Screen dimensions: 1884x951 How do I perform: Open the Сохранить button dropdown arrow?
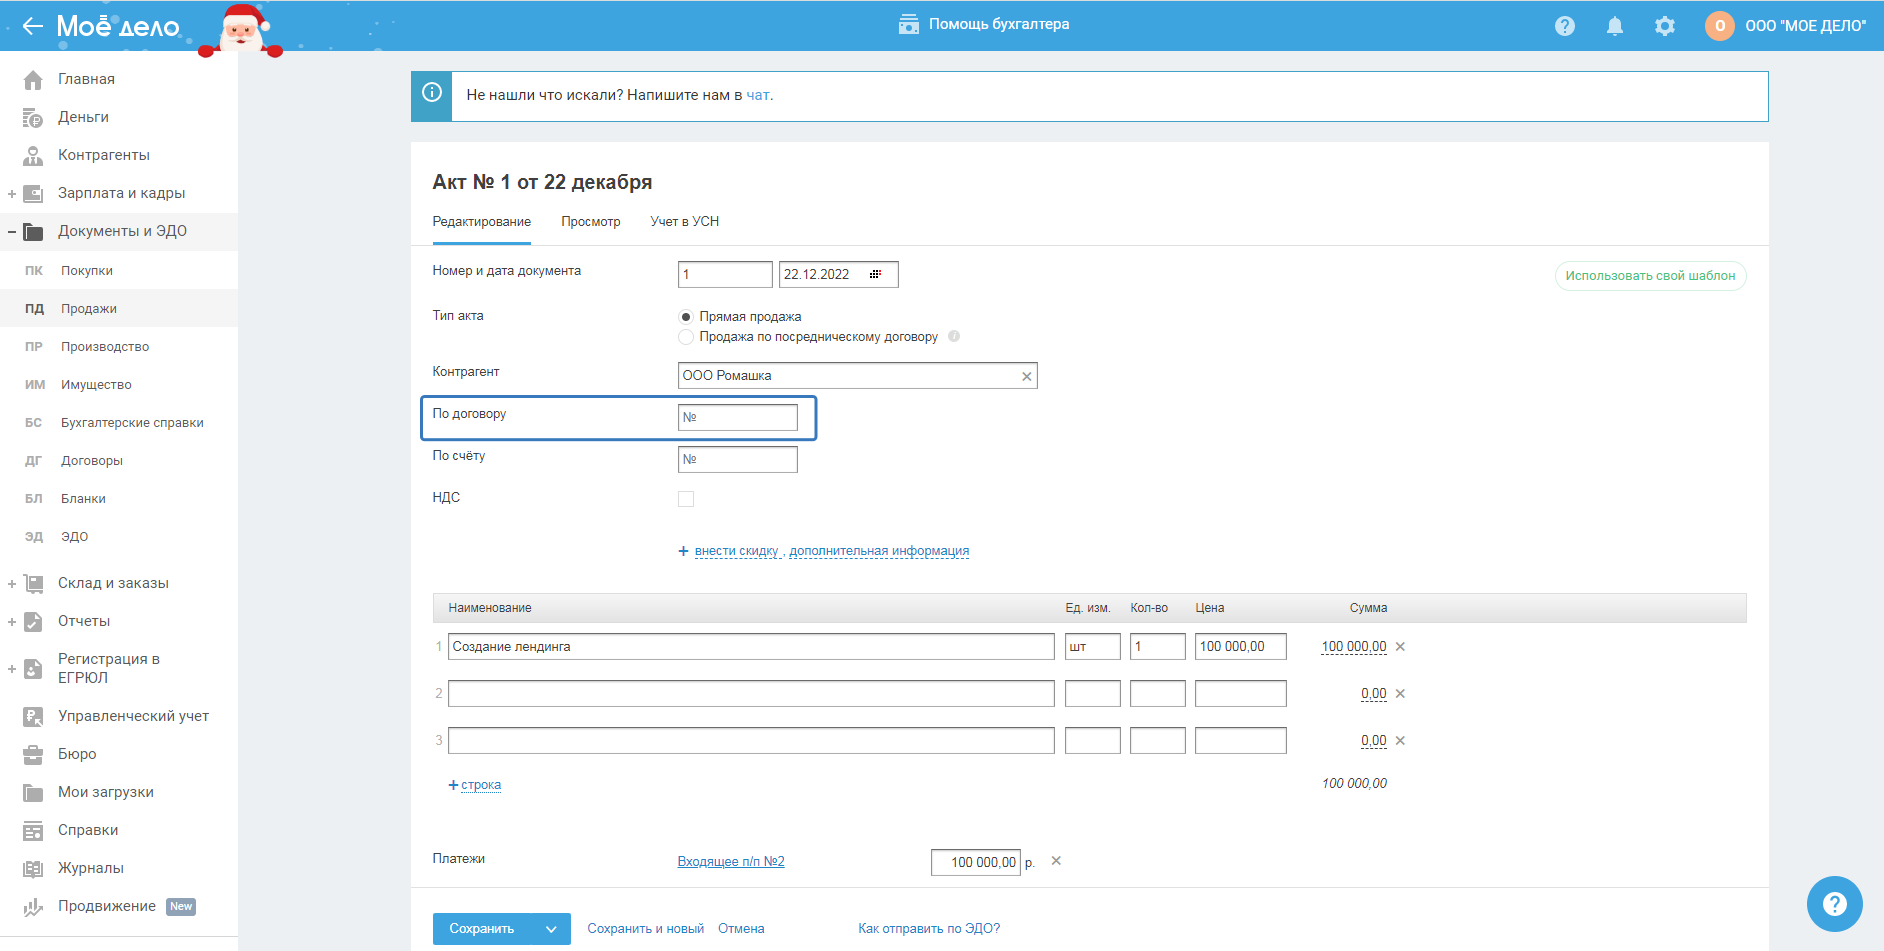click(551, 929)
